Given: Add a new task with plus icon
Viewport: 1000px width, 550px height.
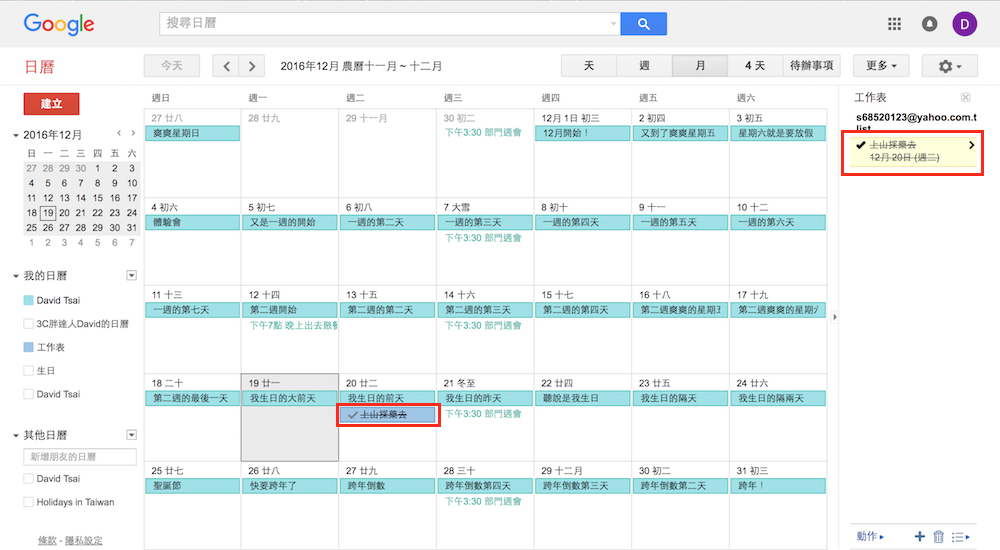Looking at the screenshot, I should [919, 537].
